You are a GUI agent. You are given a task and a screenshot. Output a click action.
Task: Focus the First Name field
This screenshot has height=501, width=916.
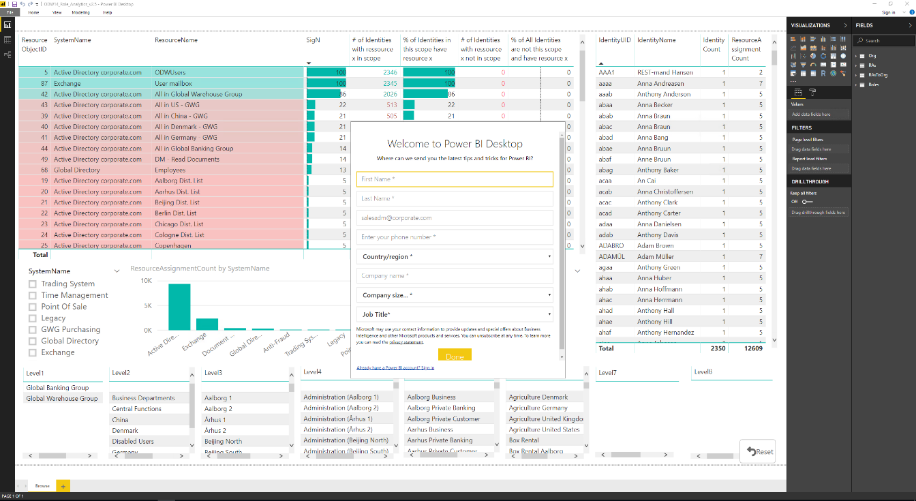click(454, 179)
